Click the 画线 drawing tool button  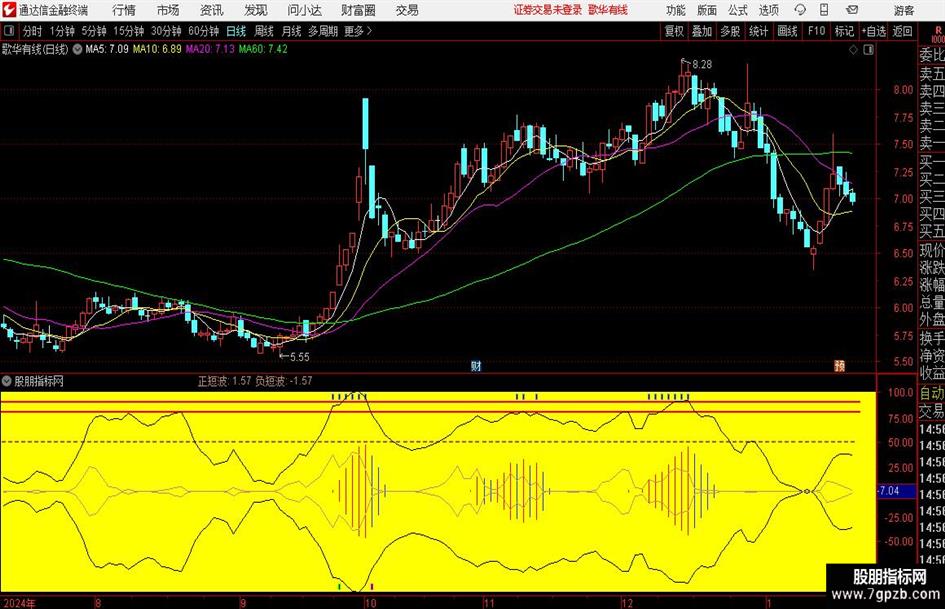[x=787, y=31]
